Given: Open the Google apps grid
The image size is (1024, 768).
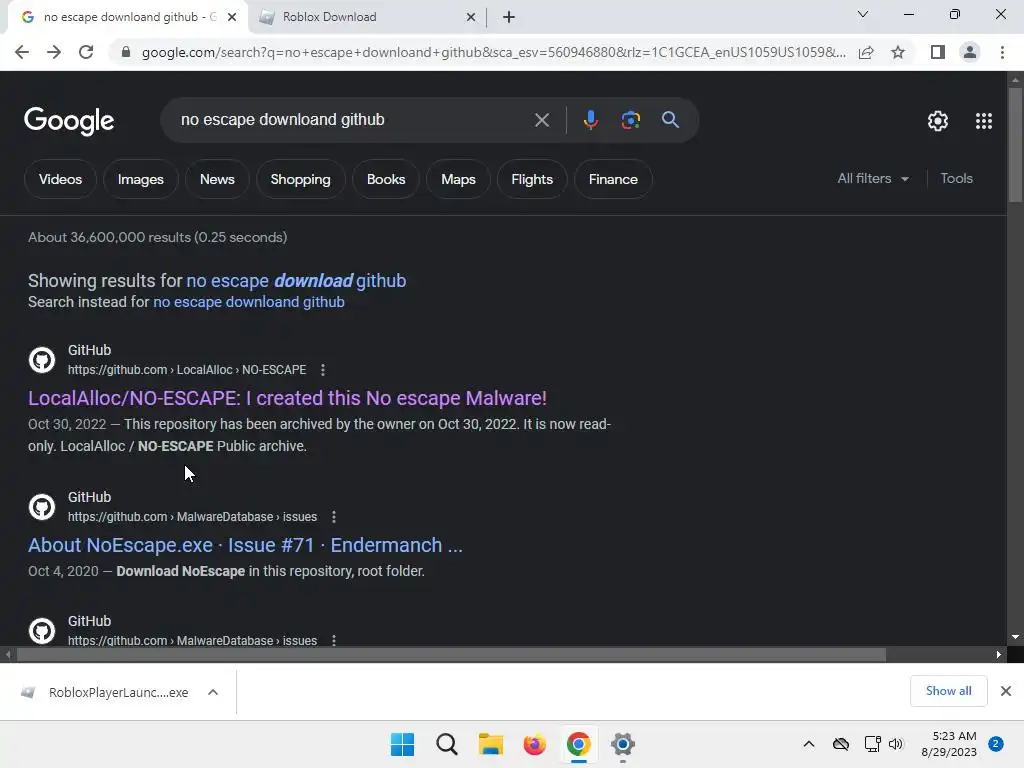Looking at the screenshot, I should coord(984,121).
